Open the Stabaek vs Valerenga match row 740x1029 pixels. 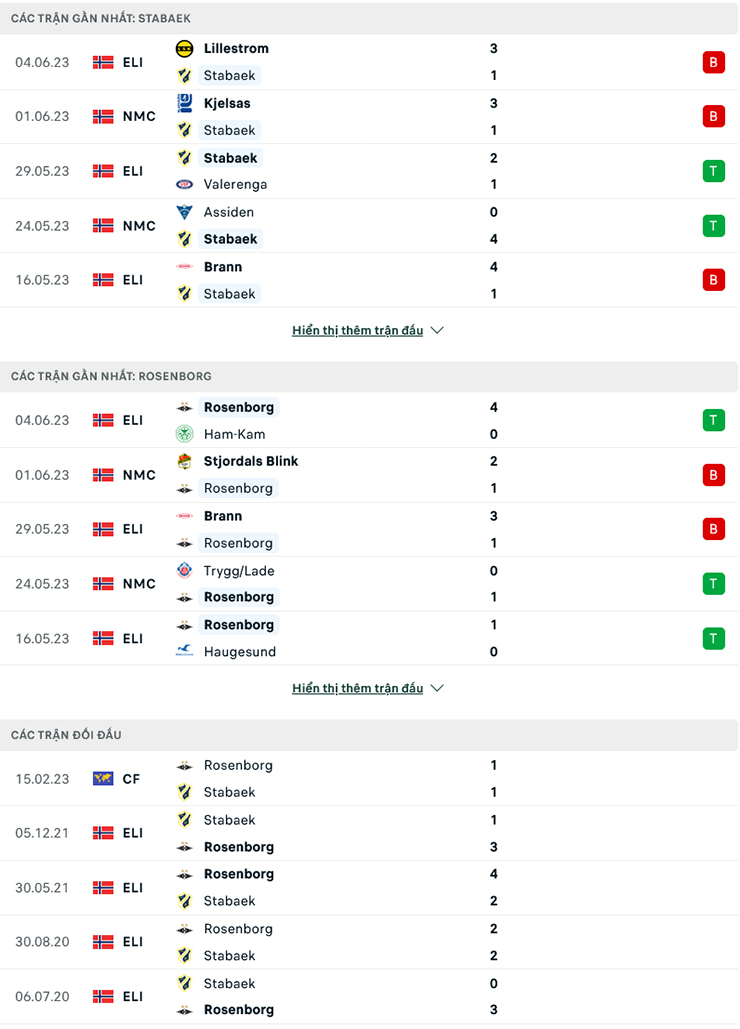tap(370, 171)
